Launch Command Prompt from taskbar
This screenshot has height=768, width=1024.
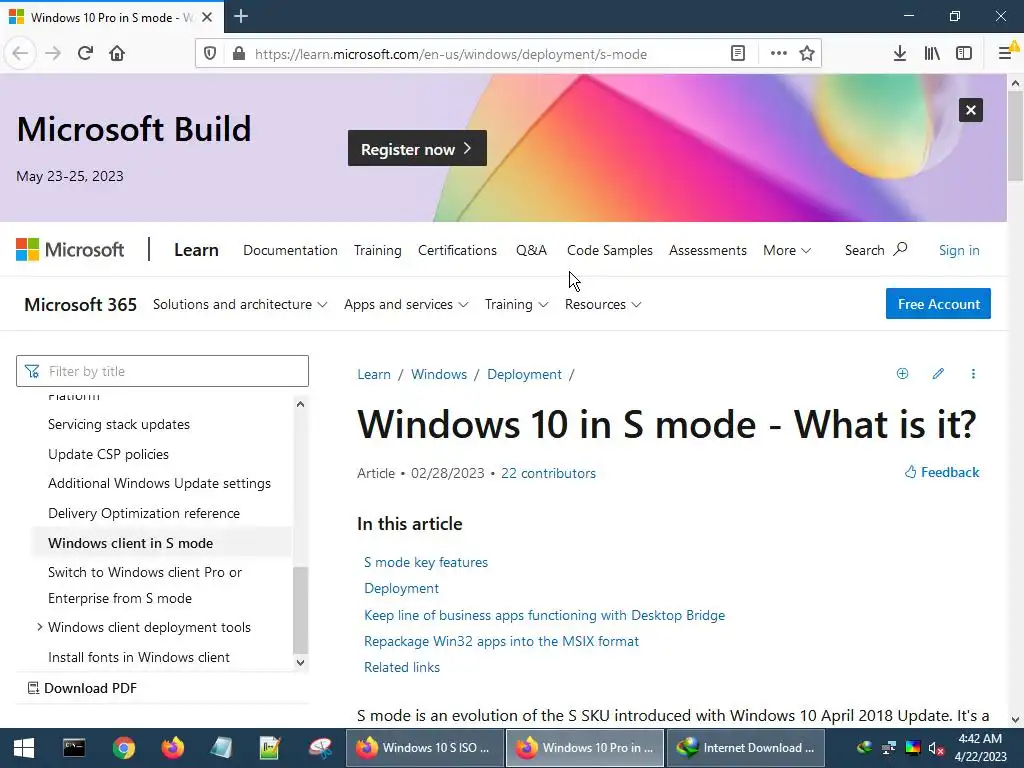pos(74,748)
